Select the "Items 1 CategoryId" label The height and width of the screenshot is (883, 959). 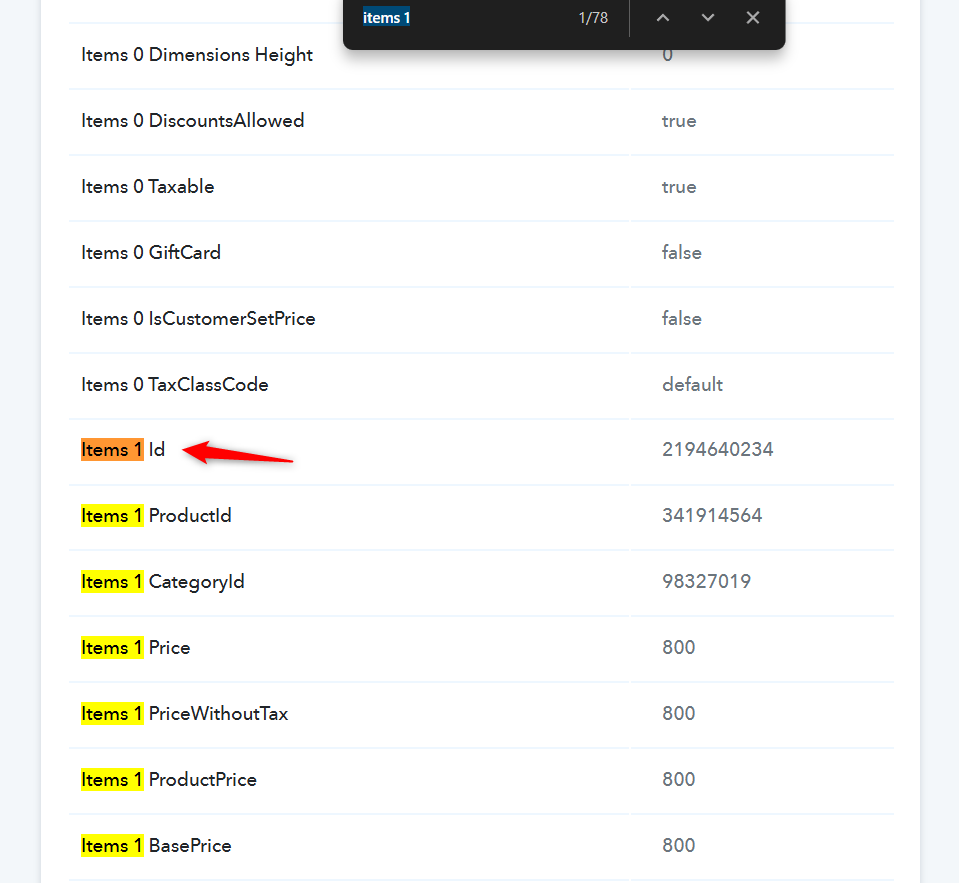[163, 582]
